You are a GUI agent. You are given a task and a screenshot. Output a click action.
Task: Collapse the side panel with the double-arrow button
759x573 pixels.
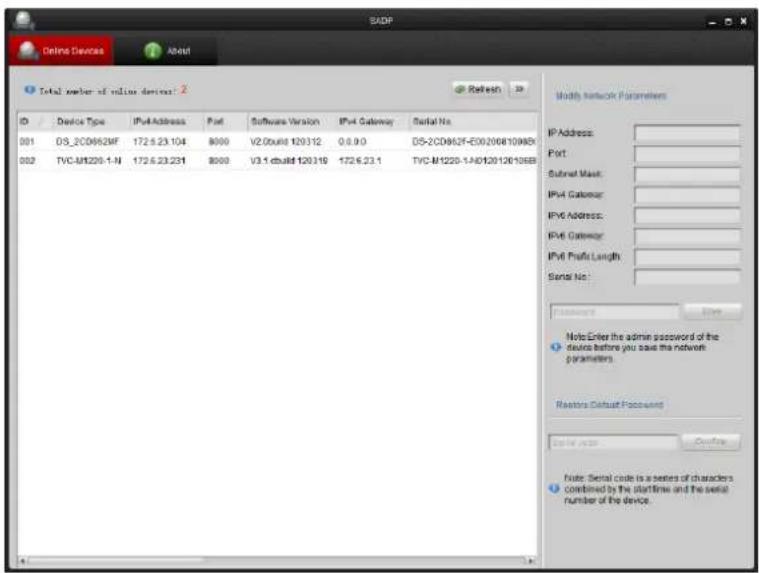[519, 89]
